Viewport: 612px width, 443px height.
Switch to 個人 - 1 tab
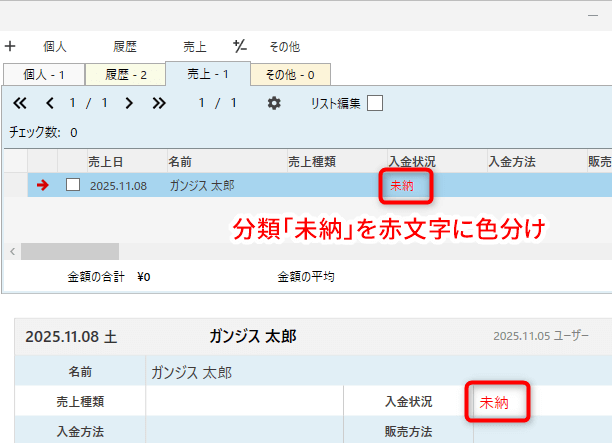(43, 74)
